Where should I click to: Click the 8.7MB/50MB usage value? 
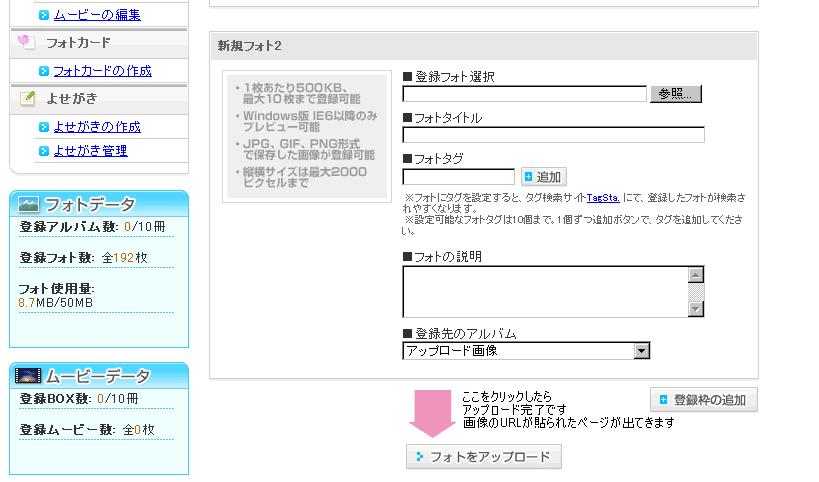55,303
